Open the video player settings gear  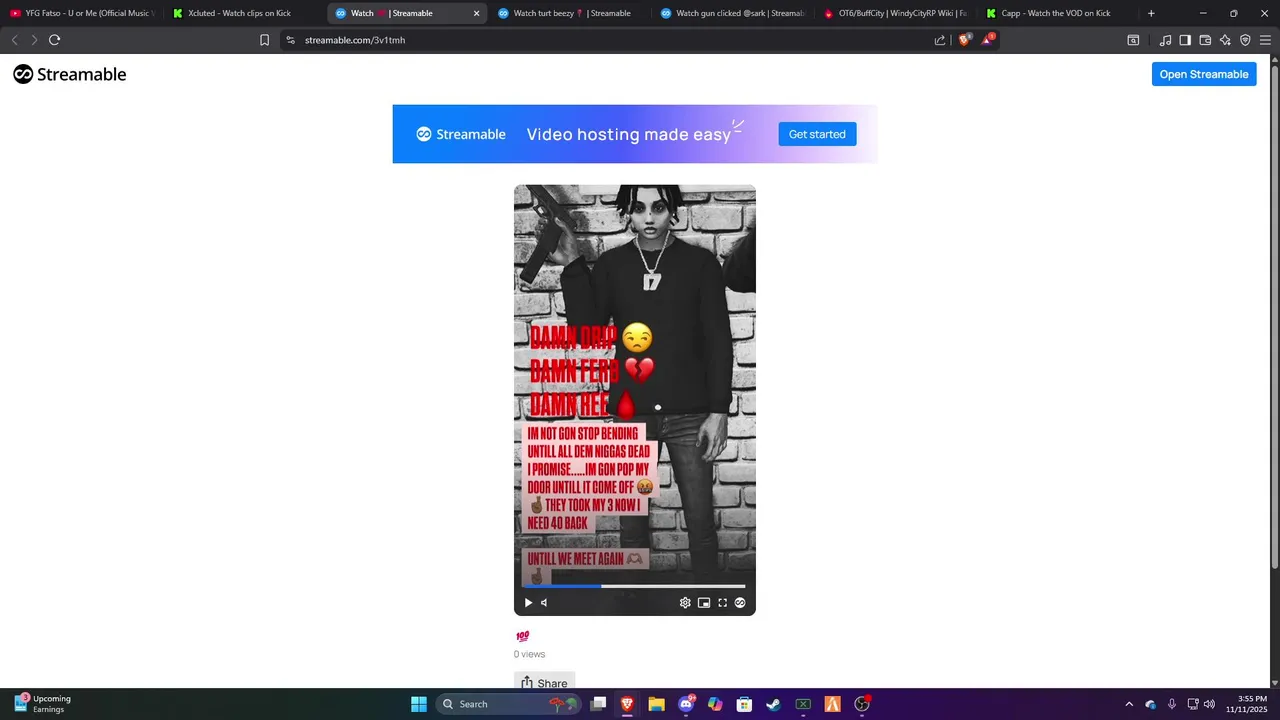685,602
